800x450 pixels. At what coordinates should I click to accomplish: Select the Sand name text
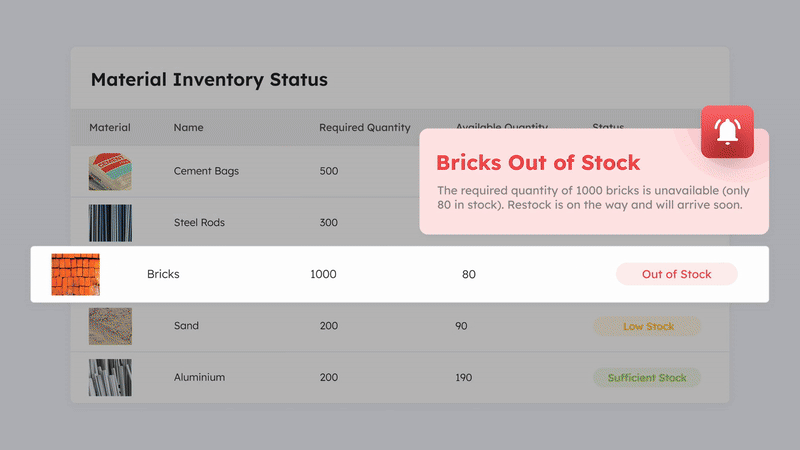(186, 326)
